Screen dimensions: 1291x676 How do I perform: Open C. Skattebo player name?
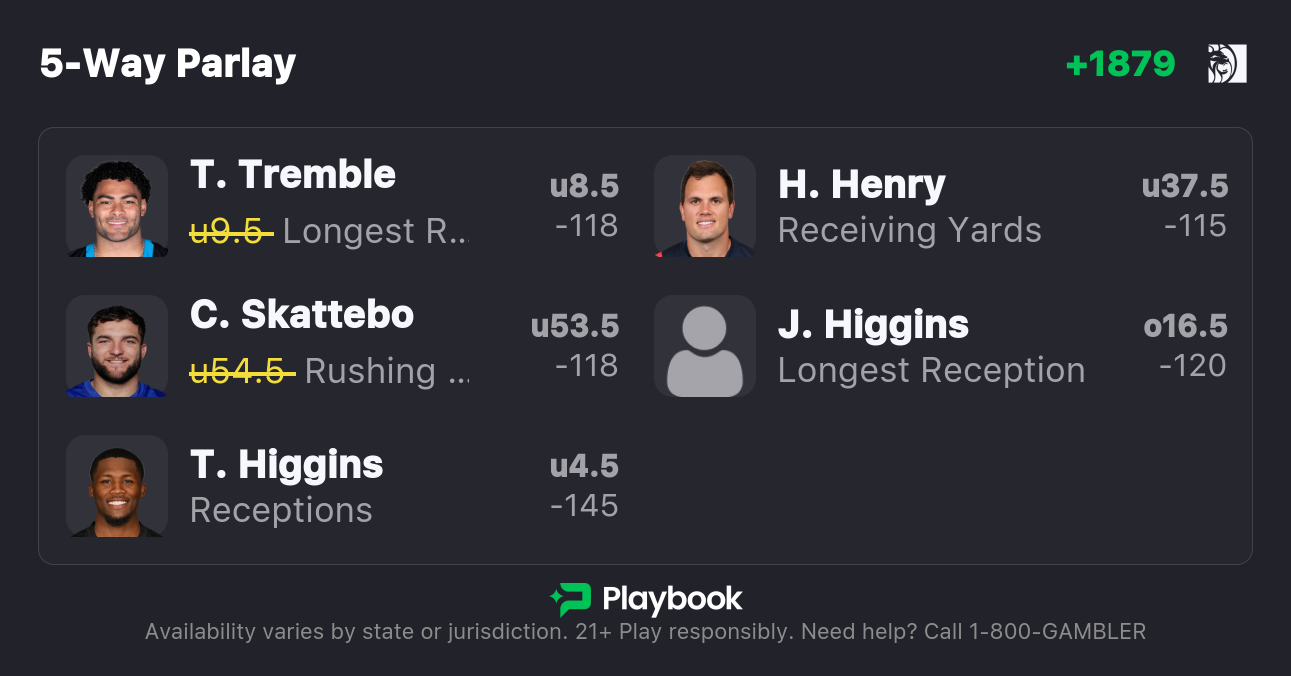point(302,315)
